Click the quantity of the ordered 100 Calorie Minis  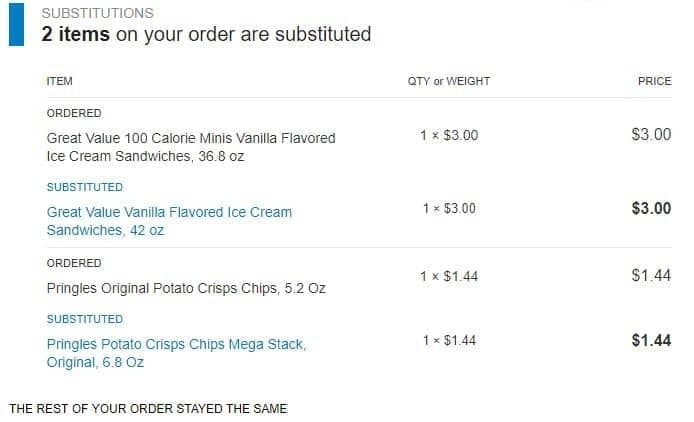(449, 135)
